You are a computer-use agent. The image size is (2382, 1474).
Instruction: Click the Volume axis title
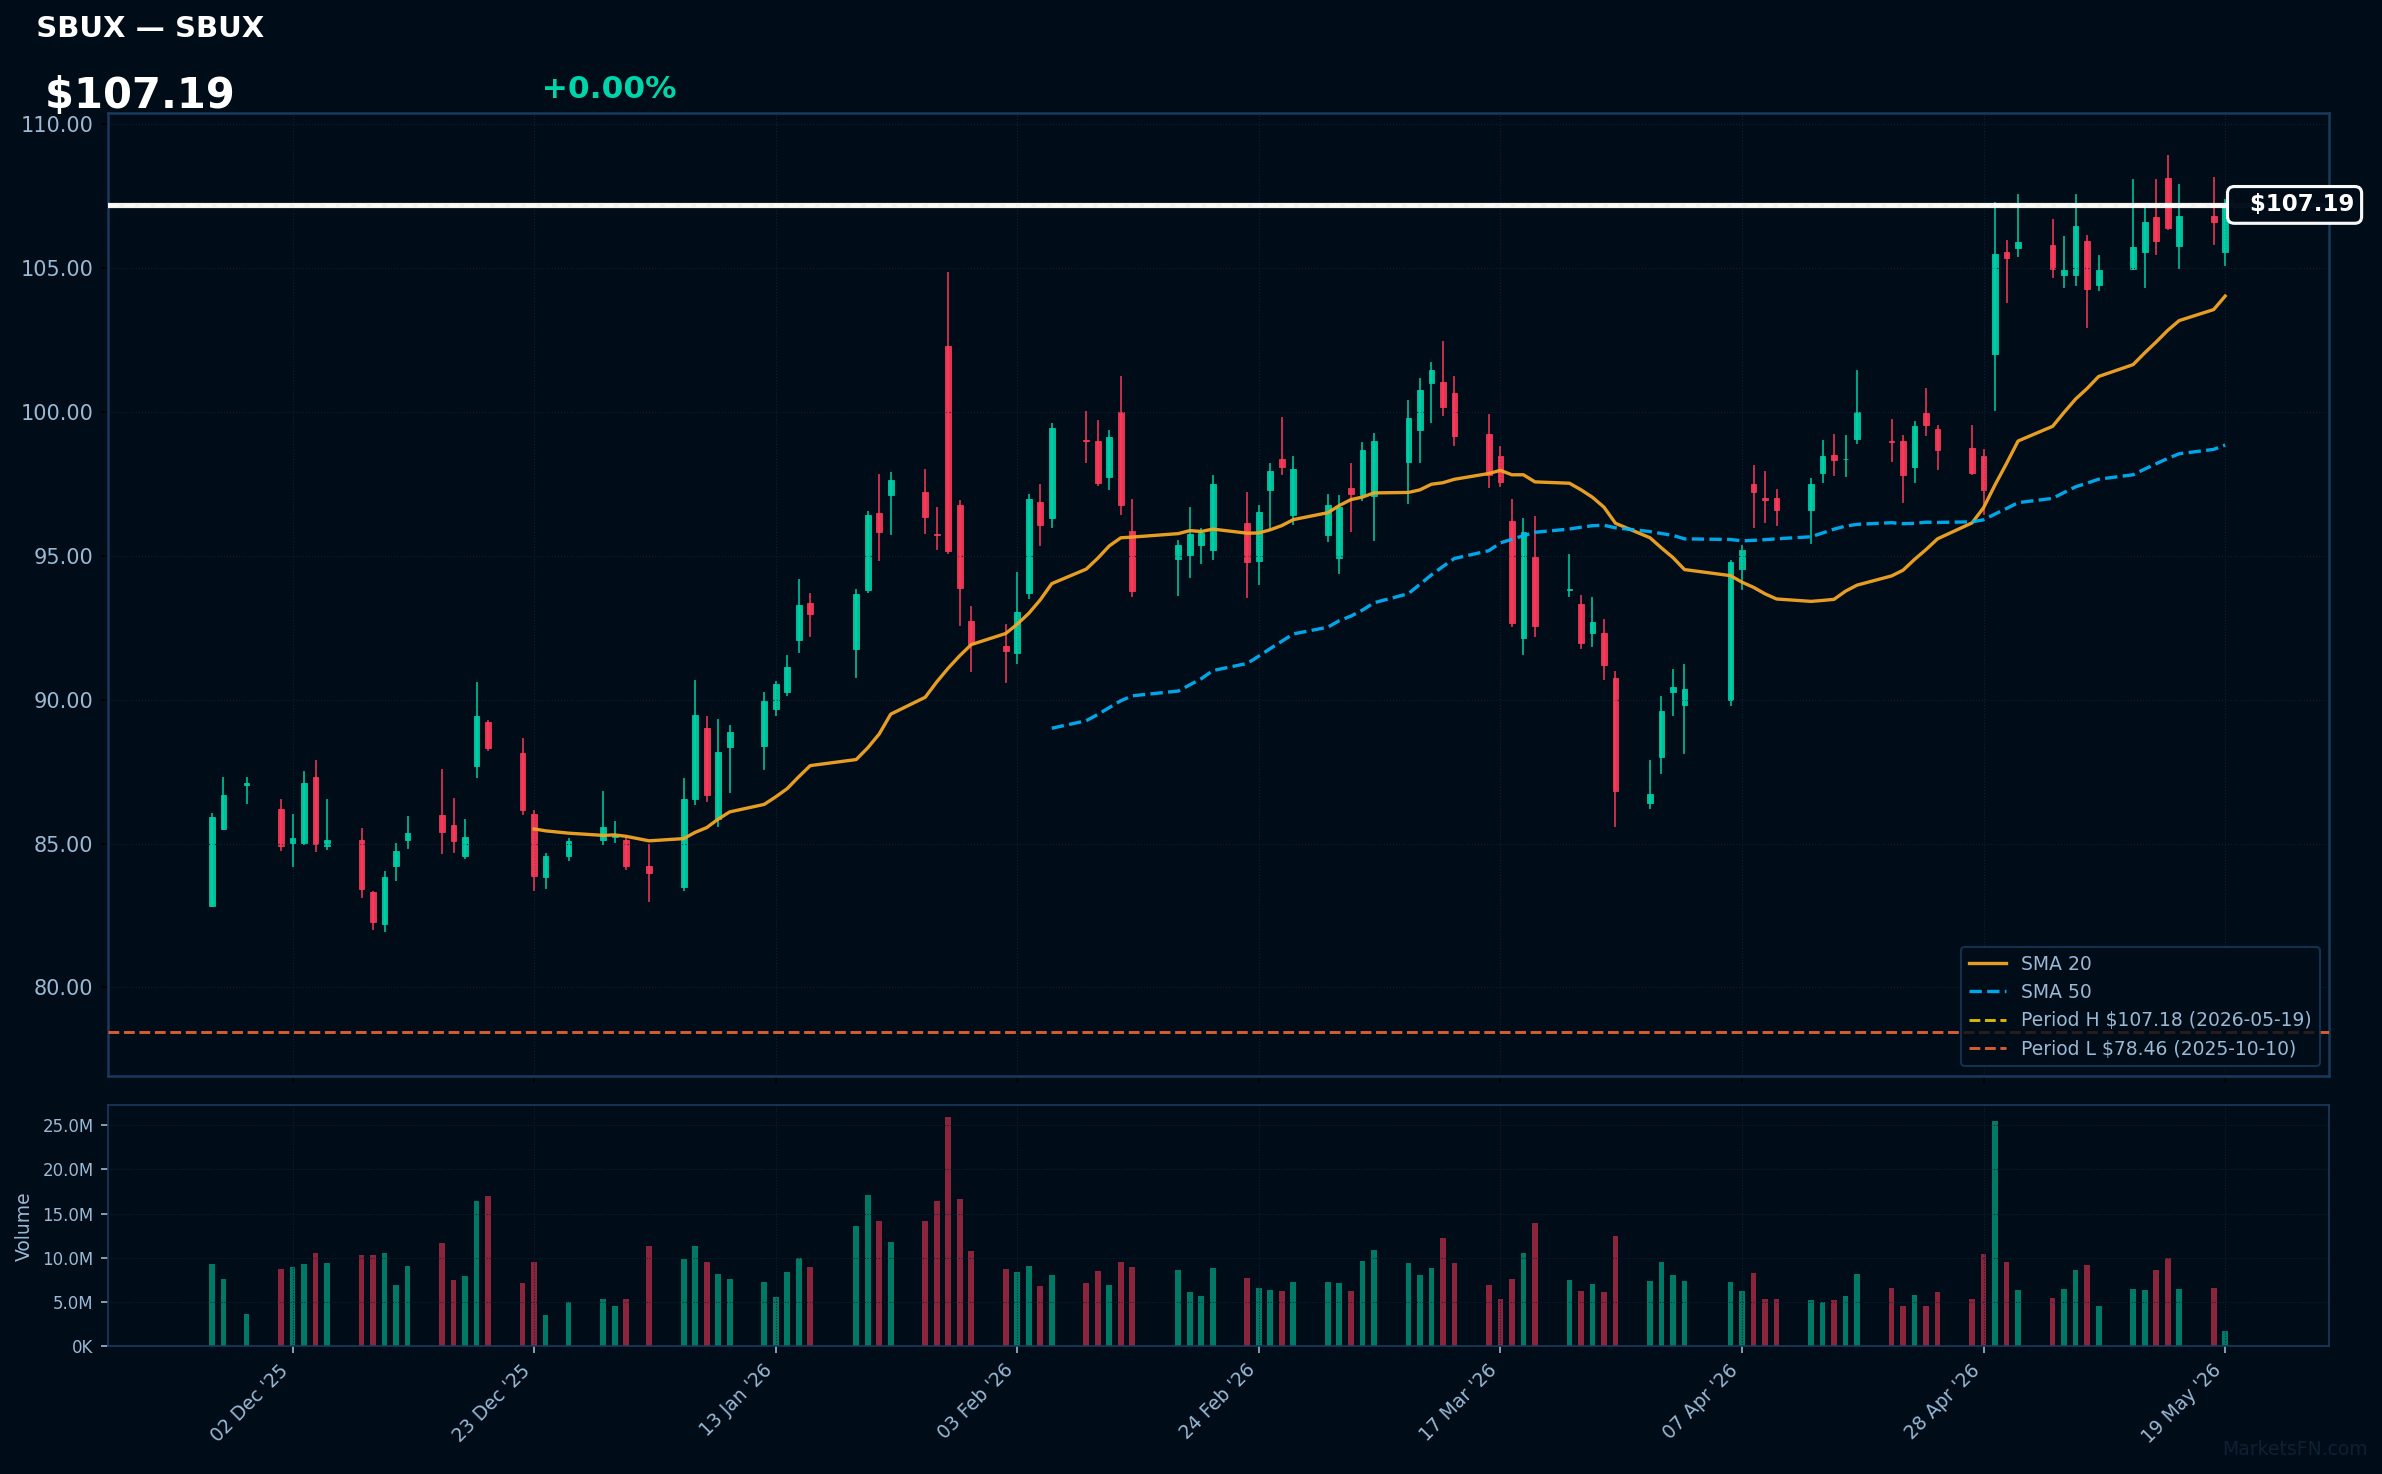(23, 1227)
